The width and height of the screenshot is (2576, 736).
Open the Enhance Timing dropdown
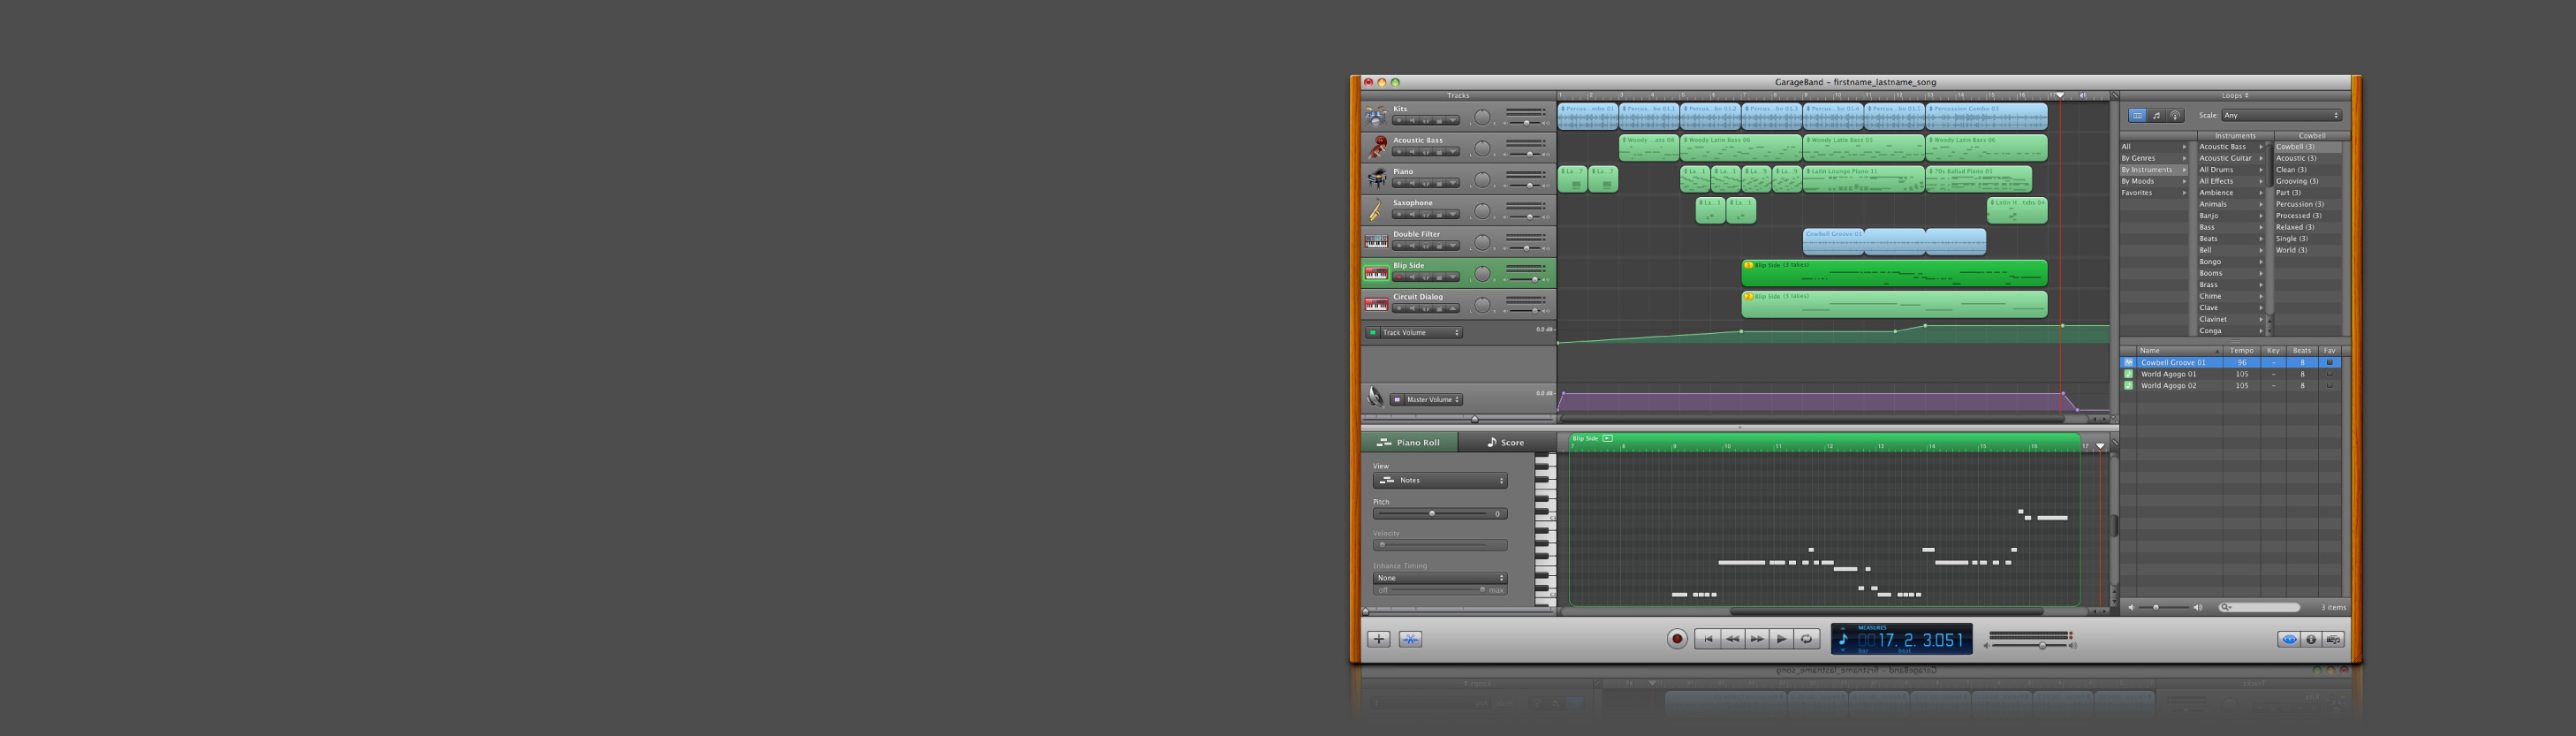point(1439,578)
